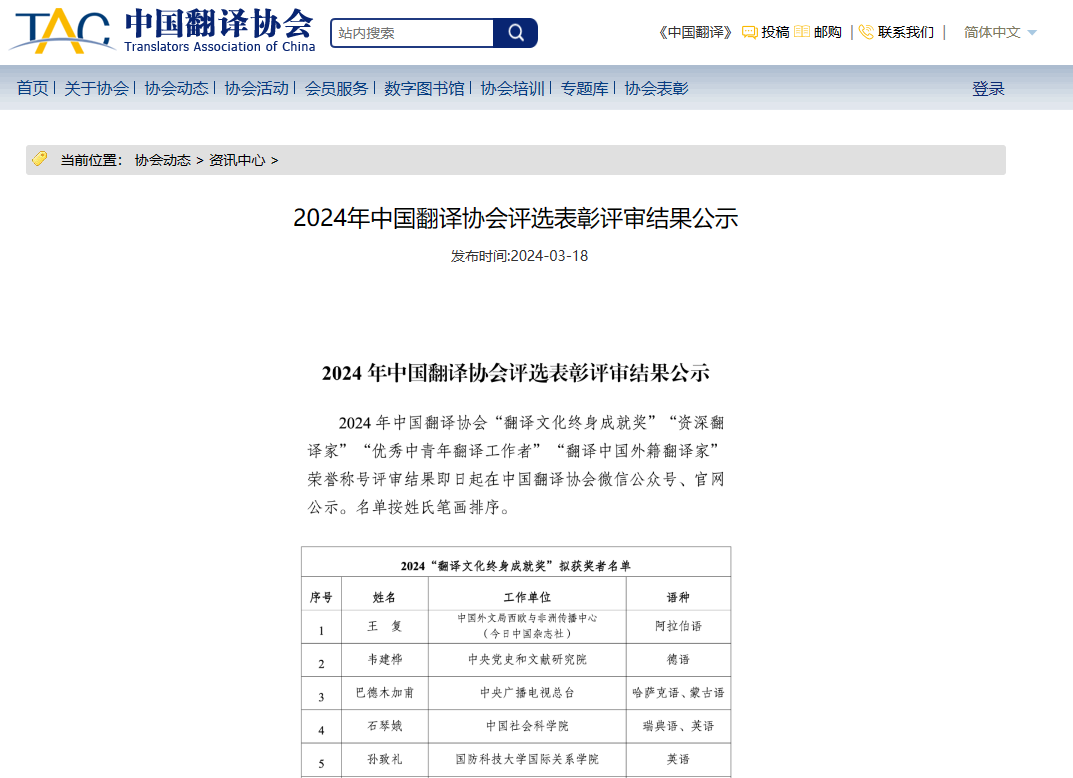The width and height of the screenshot is (1073, 778).
Task: Click the yellow tag icon in breadcrumb
Action: pyautogui.click(x=40, y=159)
